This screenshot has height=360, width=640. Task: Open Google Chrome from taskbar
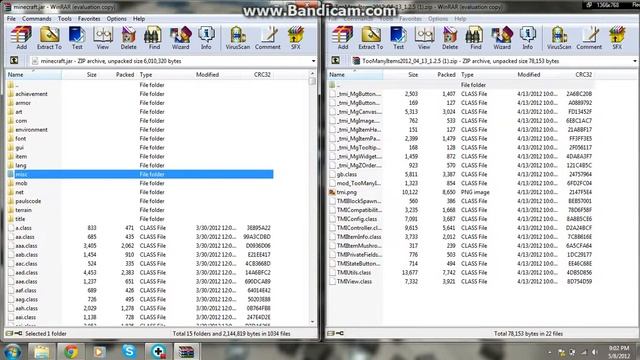[71, 351]
